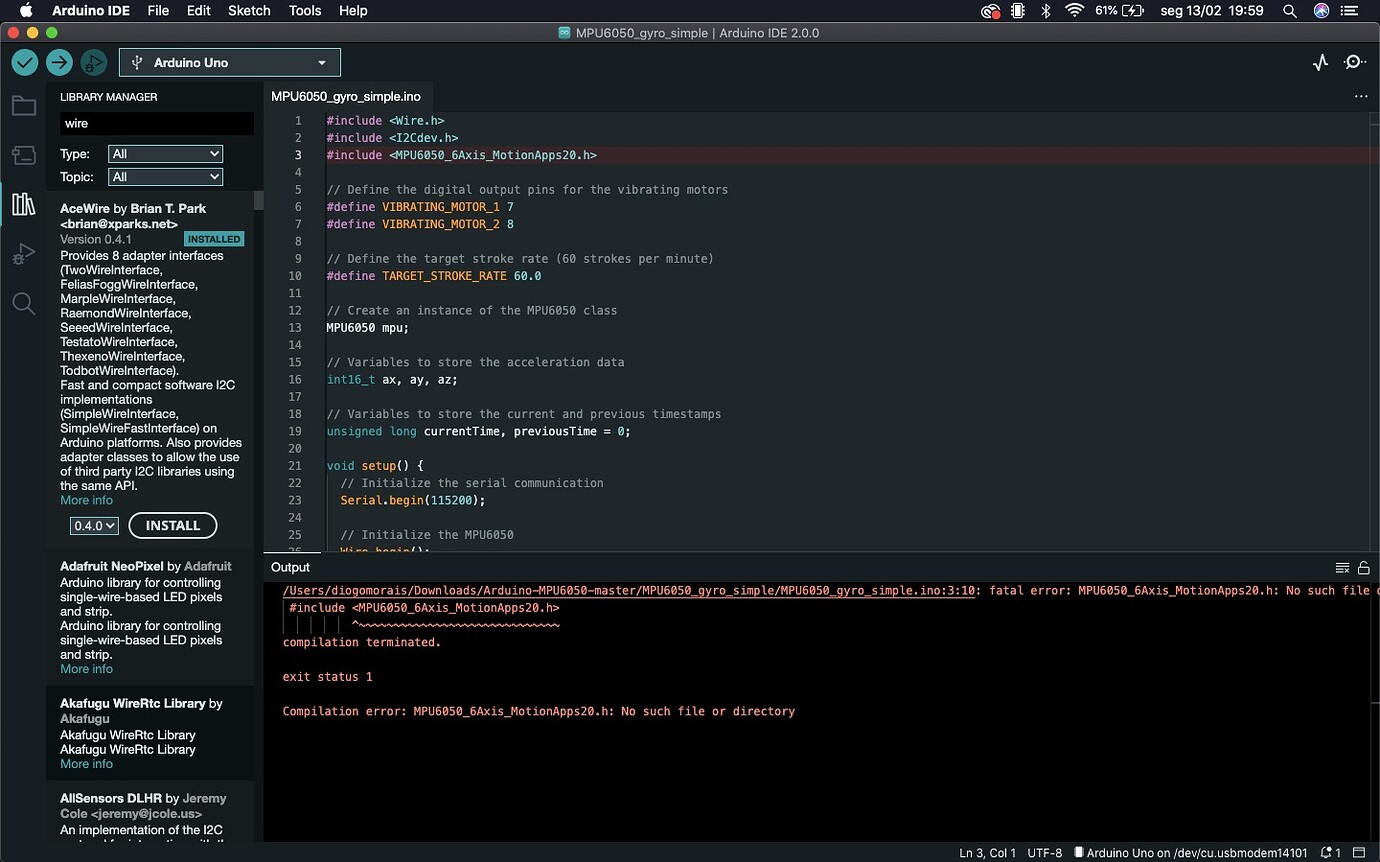This screenshot has width=1380, height=862.
Task: Click the library search field containing 'wire'
Action: click(156, 124)
